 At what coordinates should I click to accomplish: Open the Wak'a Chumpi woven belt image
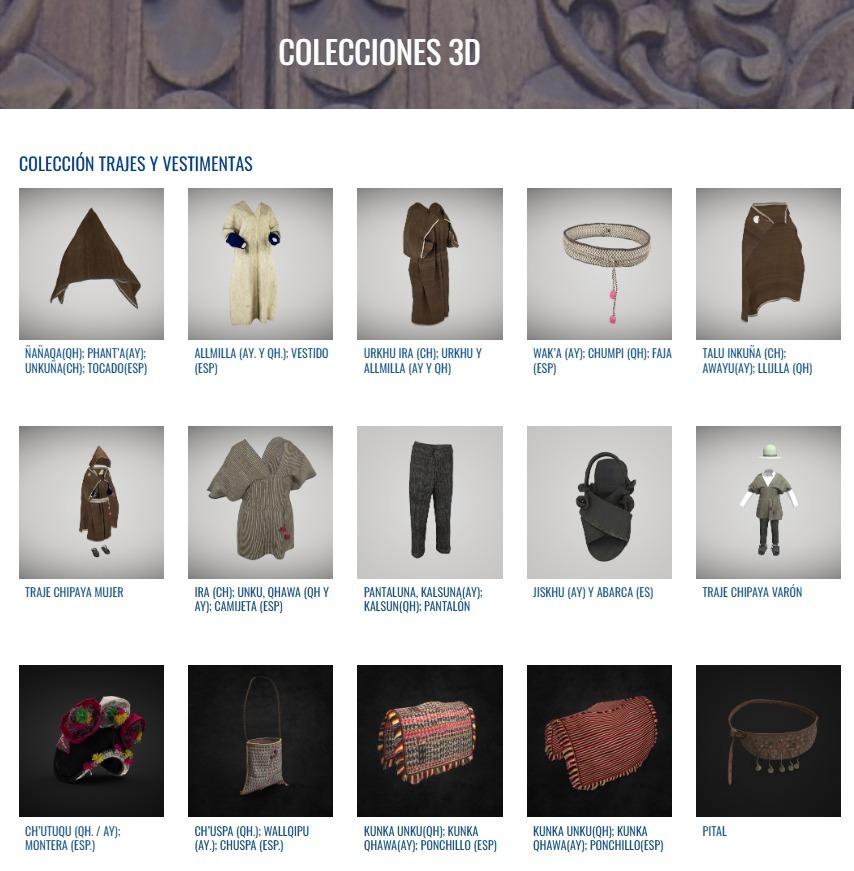point(599,264)
